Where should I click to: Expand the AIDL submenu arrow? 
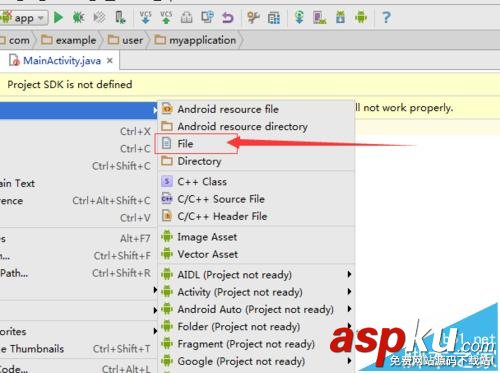[x=349, y=274]
